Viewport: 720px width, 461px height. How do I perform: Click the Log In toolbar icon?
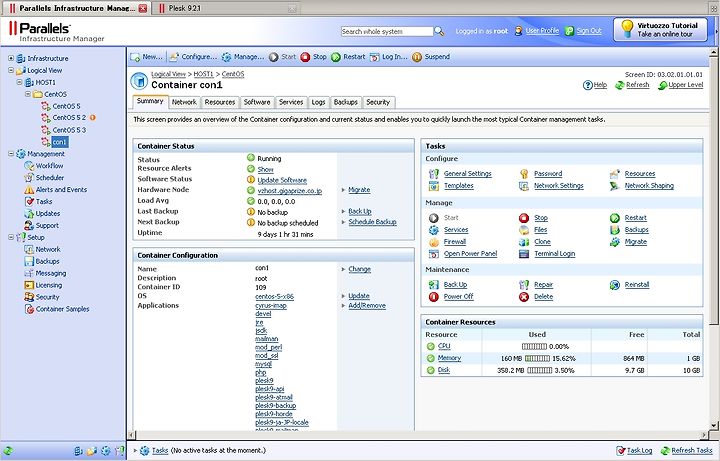375,57
